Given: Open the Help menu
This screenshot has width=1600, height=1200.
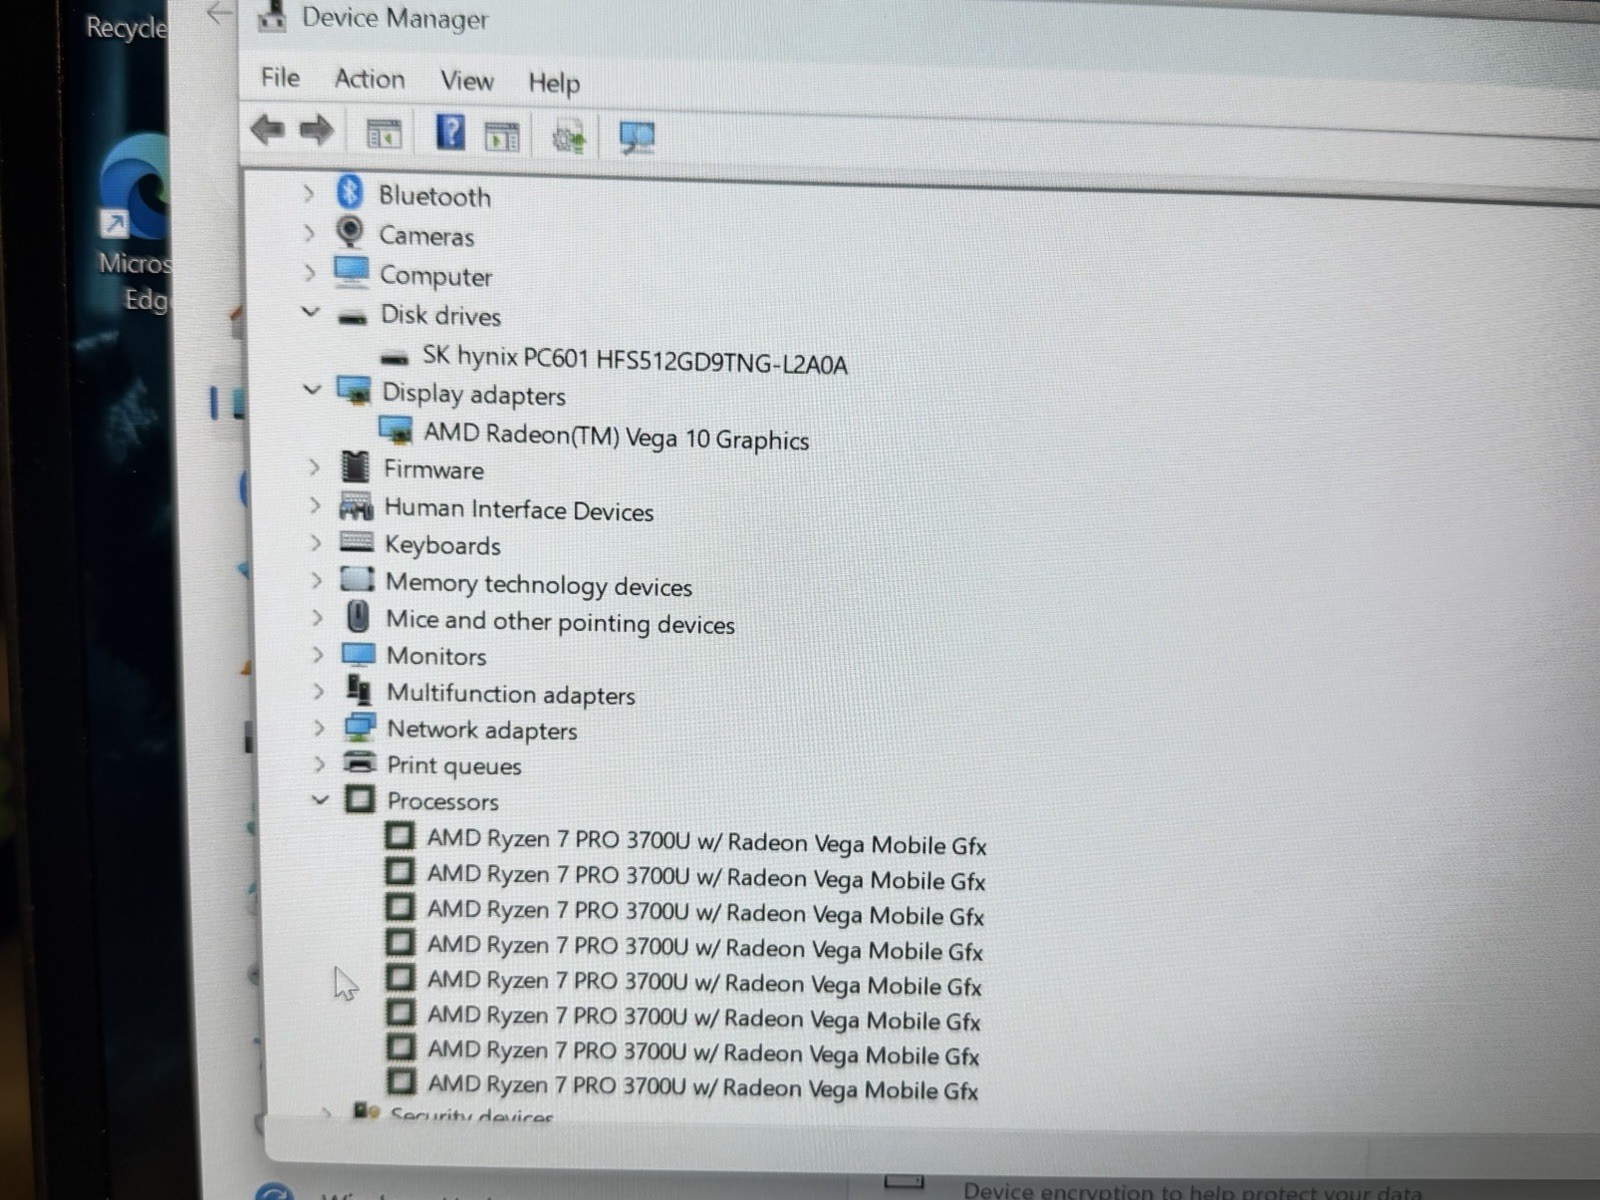Looking at the screenshot, I should pyautogui.click(x=554, y=82).
